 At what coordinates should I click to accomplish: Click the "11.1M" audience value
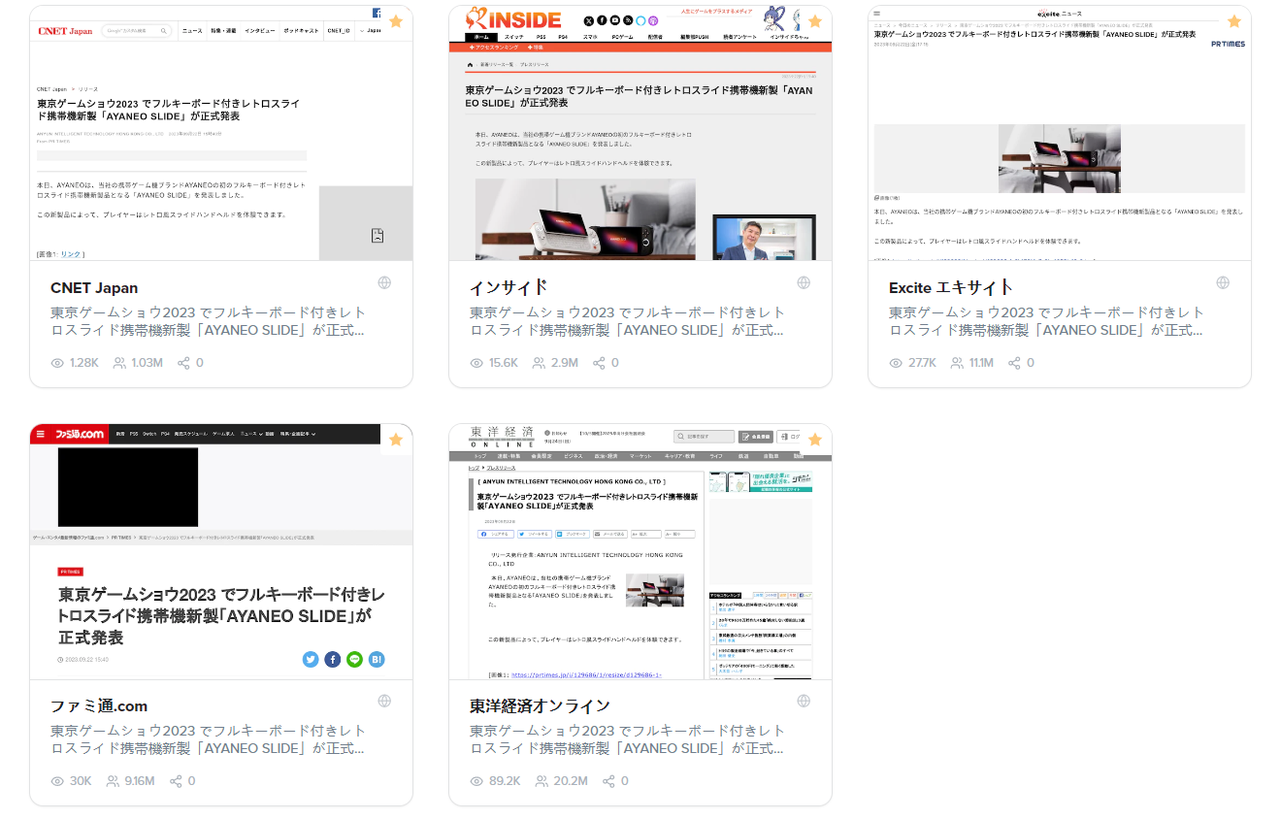[981, 363]
